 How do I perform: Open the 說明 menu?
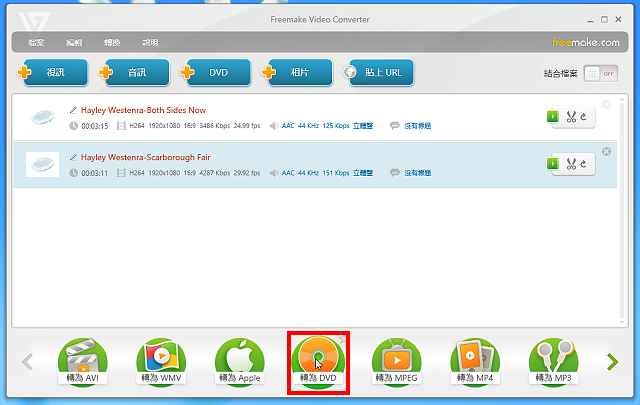point(150,42)
